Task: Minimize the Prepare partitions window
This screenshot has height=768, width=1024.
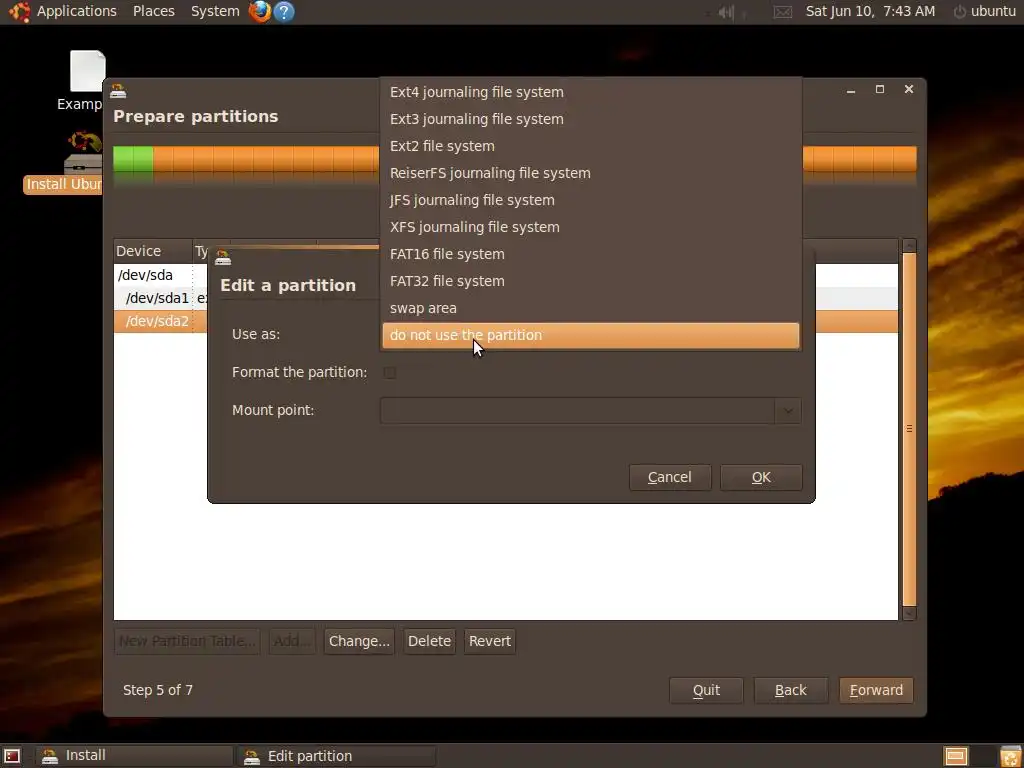Action: pos(851,90)
